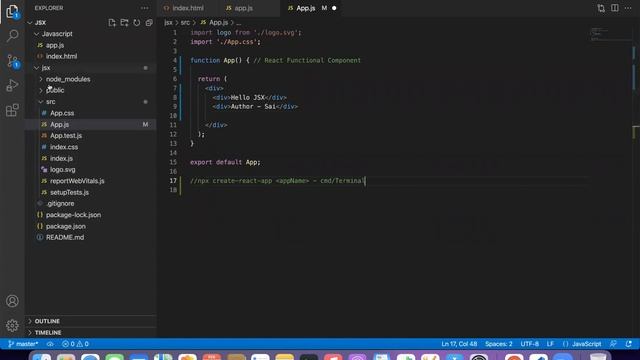Click the feedback icon in status bar
640x360 pixels.
[x=613, y=344]
